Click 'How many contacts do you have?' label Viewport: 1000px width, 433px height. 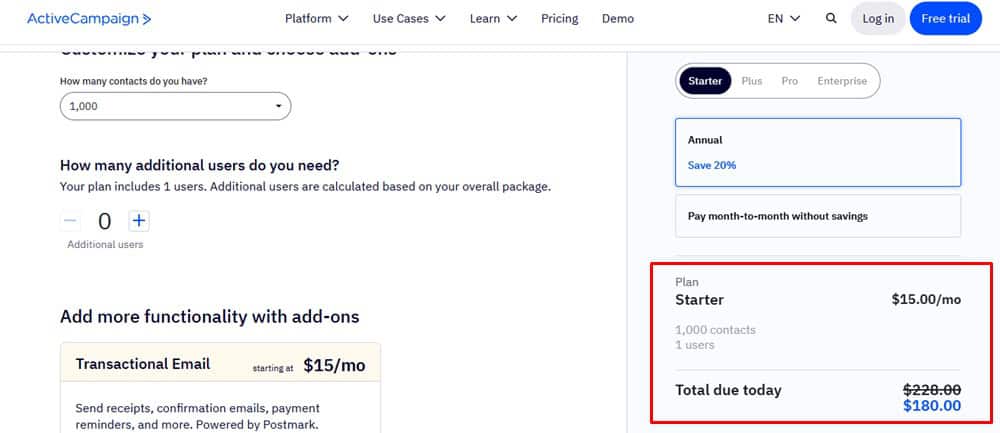(x=133, y=82)
